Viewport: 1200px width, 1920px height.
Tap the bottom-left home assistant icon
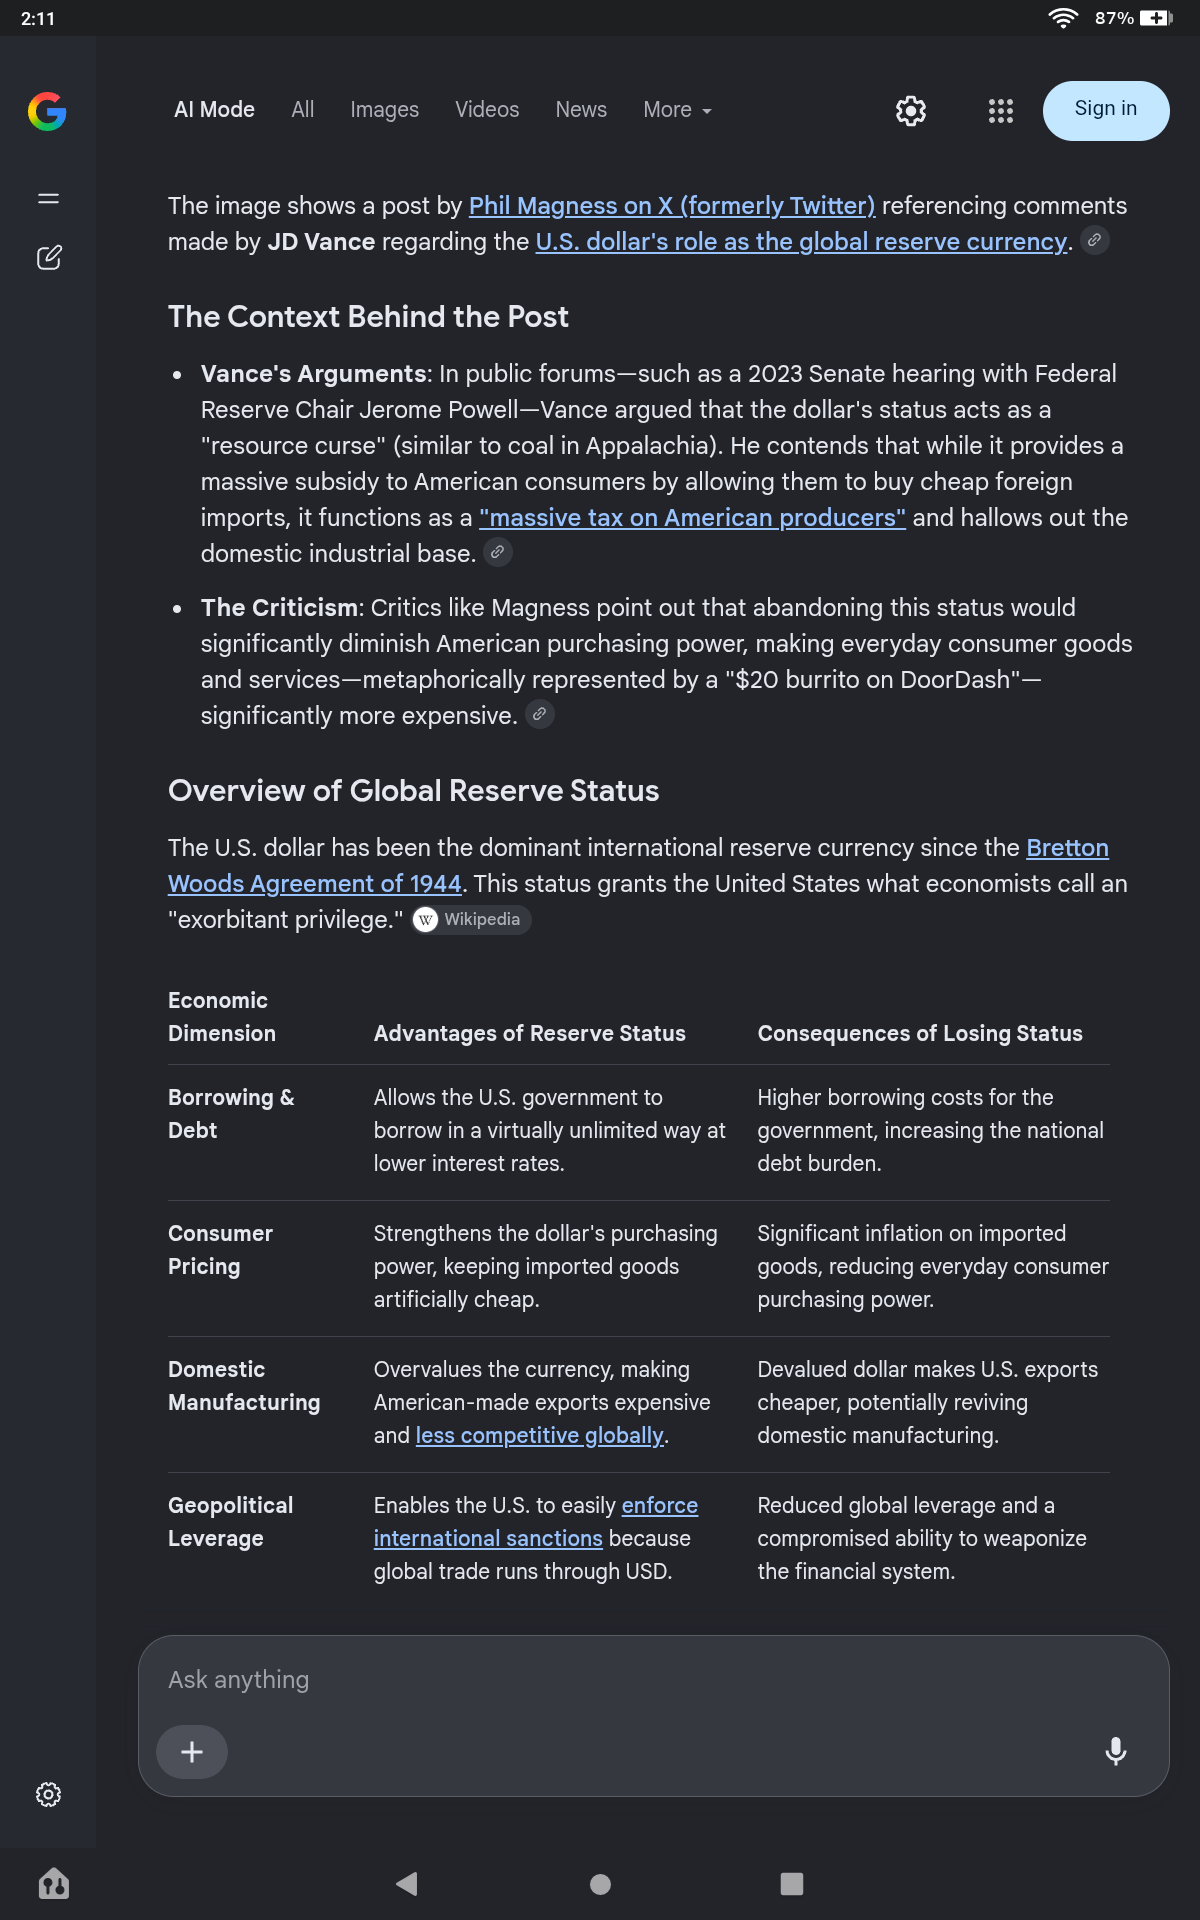tap(54, 1884)
